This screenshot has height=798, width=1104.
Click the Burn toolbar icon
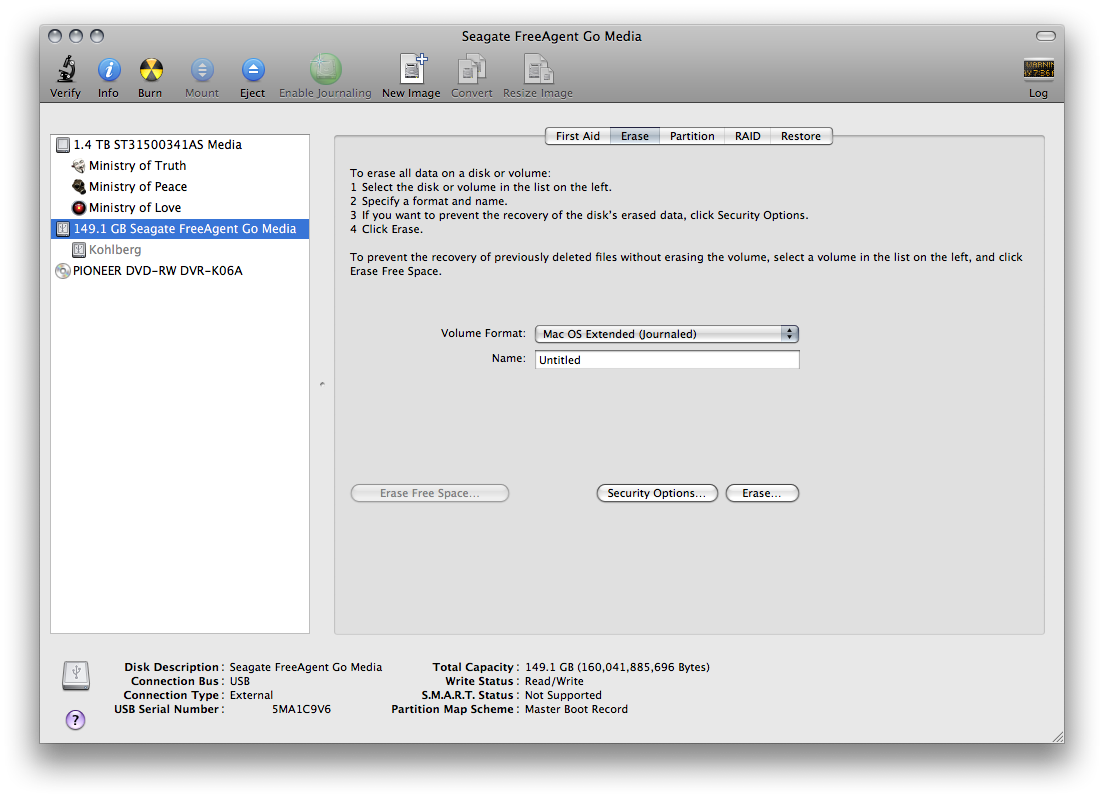click(151, 69)
